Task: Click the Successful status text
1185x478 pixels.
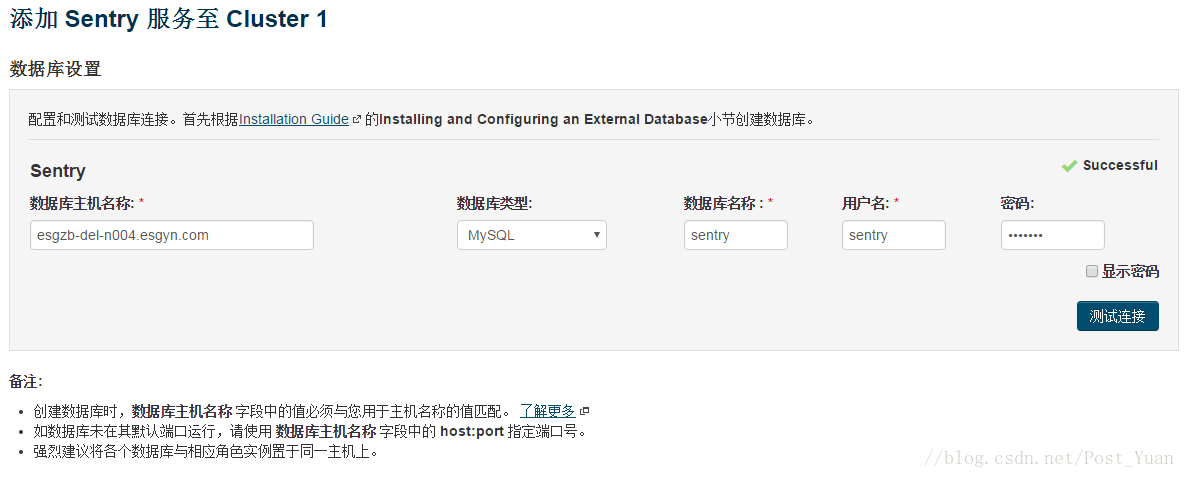Action: pos(1120,165)
